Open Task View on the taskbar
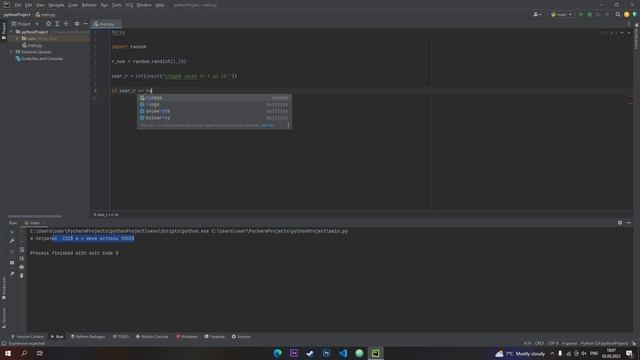This screenshot has height=360, width=640. (x=40, y=353)
